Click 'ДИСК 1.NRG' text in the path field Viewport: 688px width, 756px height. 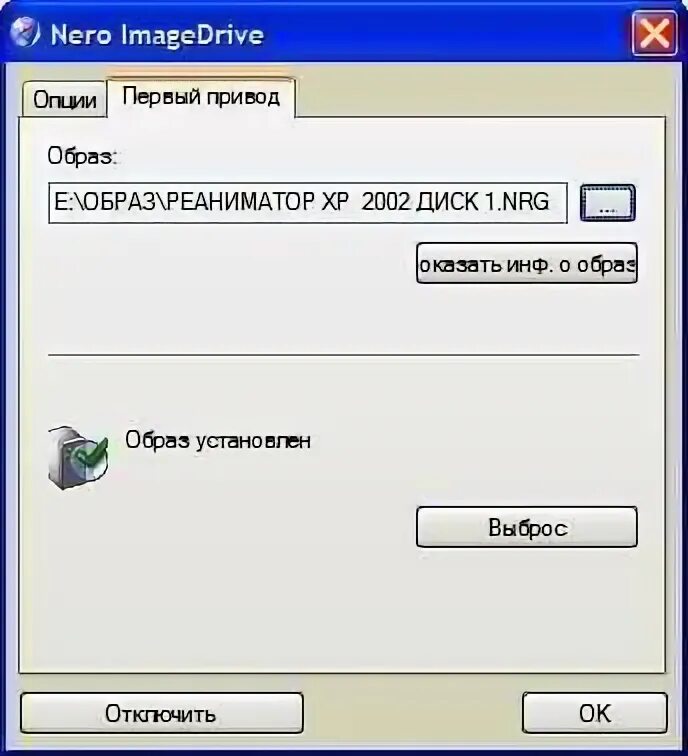coord(483,202)
